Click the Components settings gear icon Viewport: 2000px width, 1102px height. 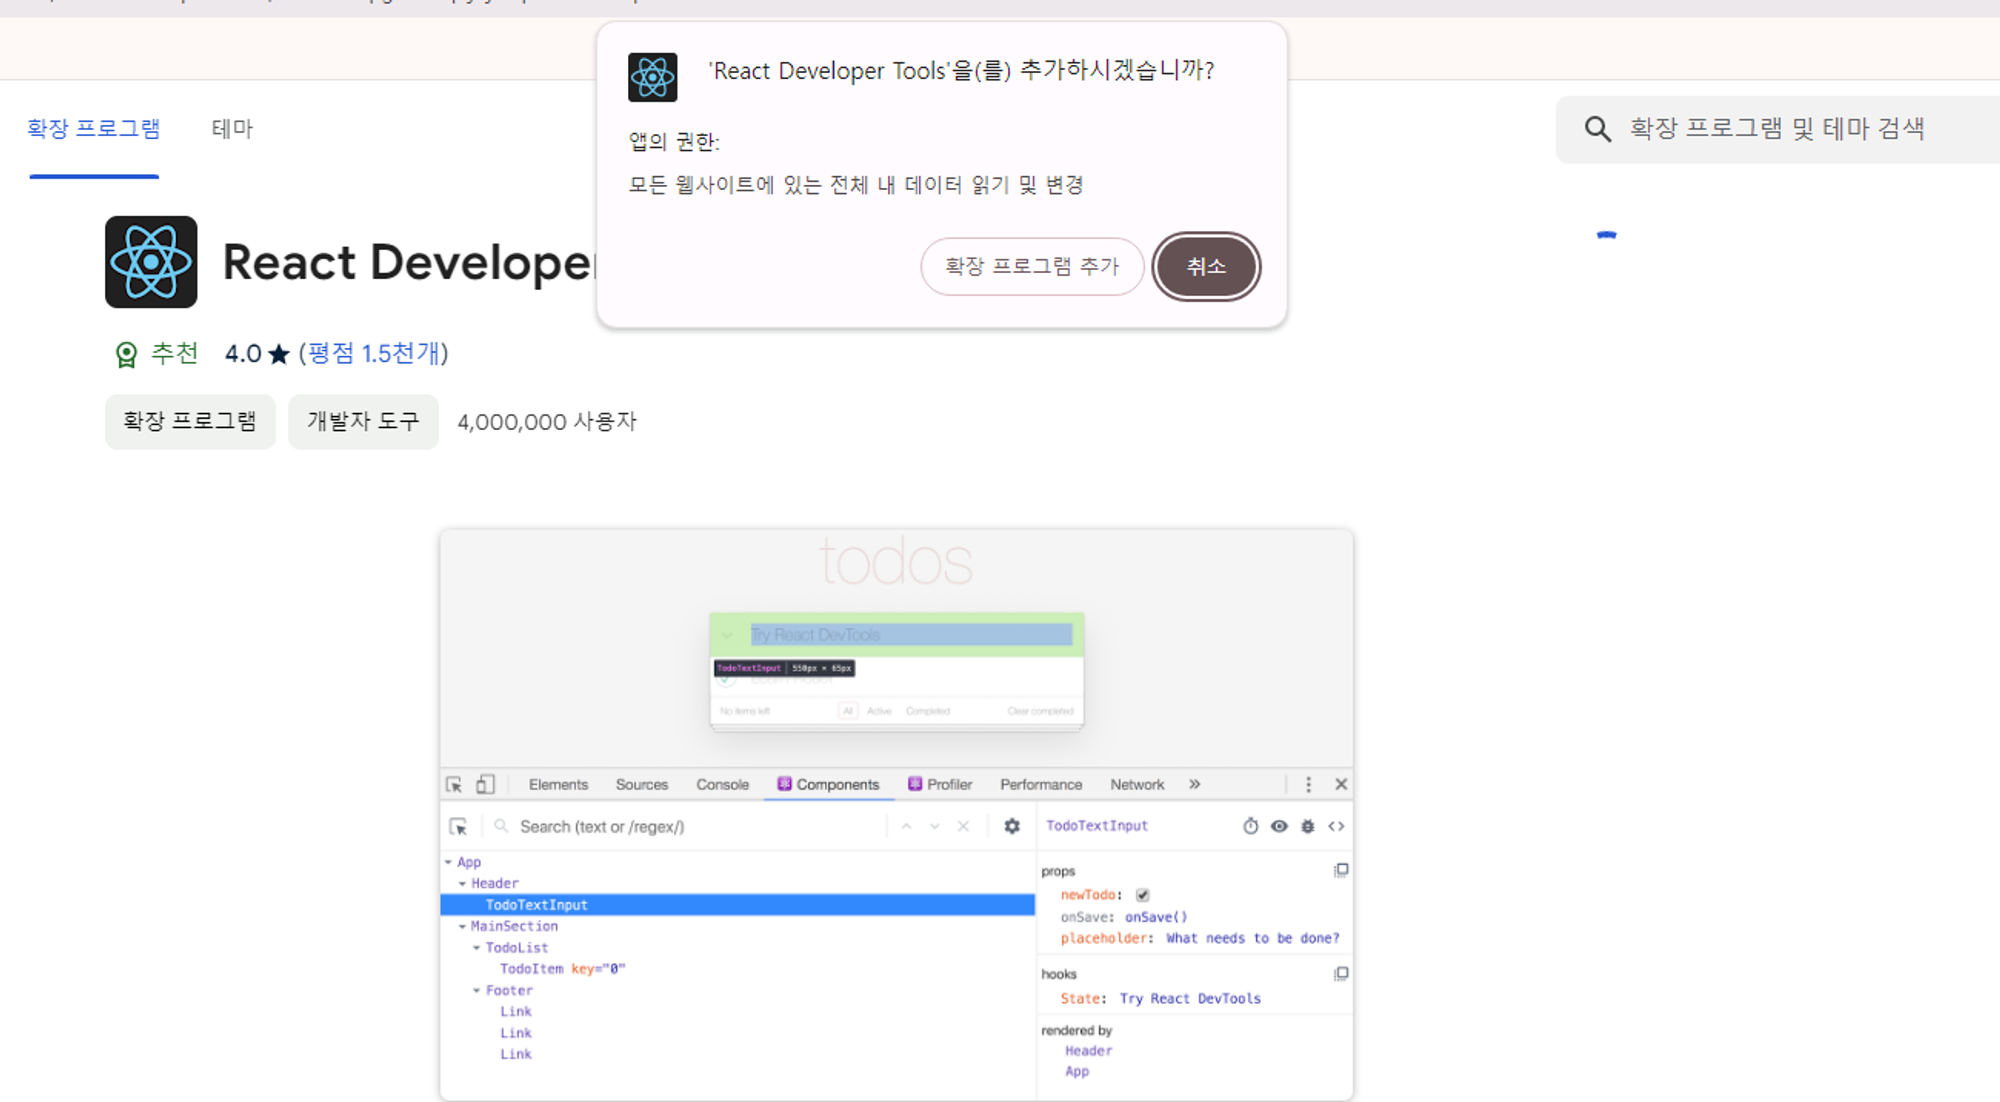(1012, 826)
